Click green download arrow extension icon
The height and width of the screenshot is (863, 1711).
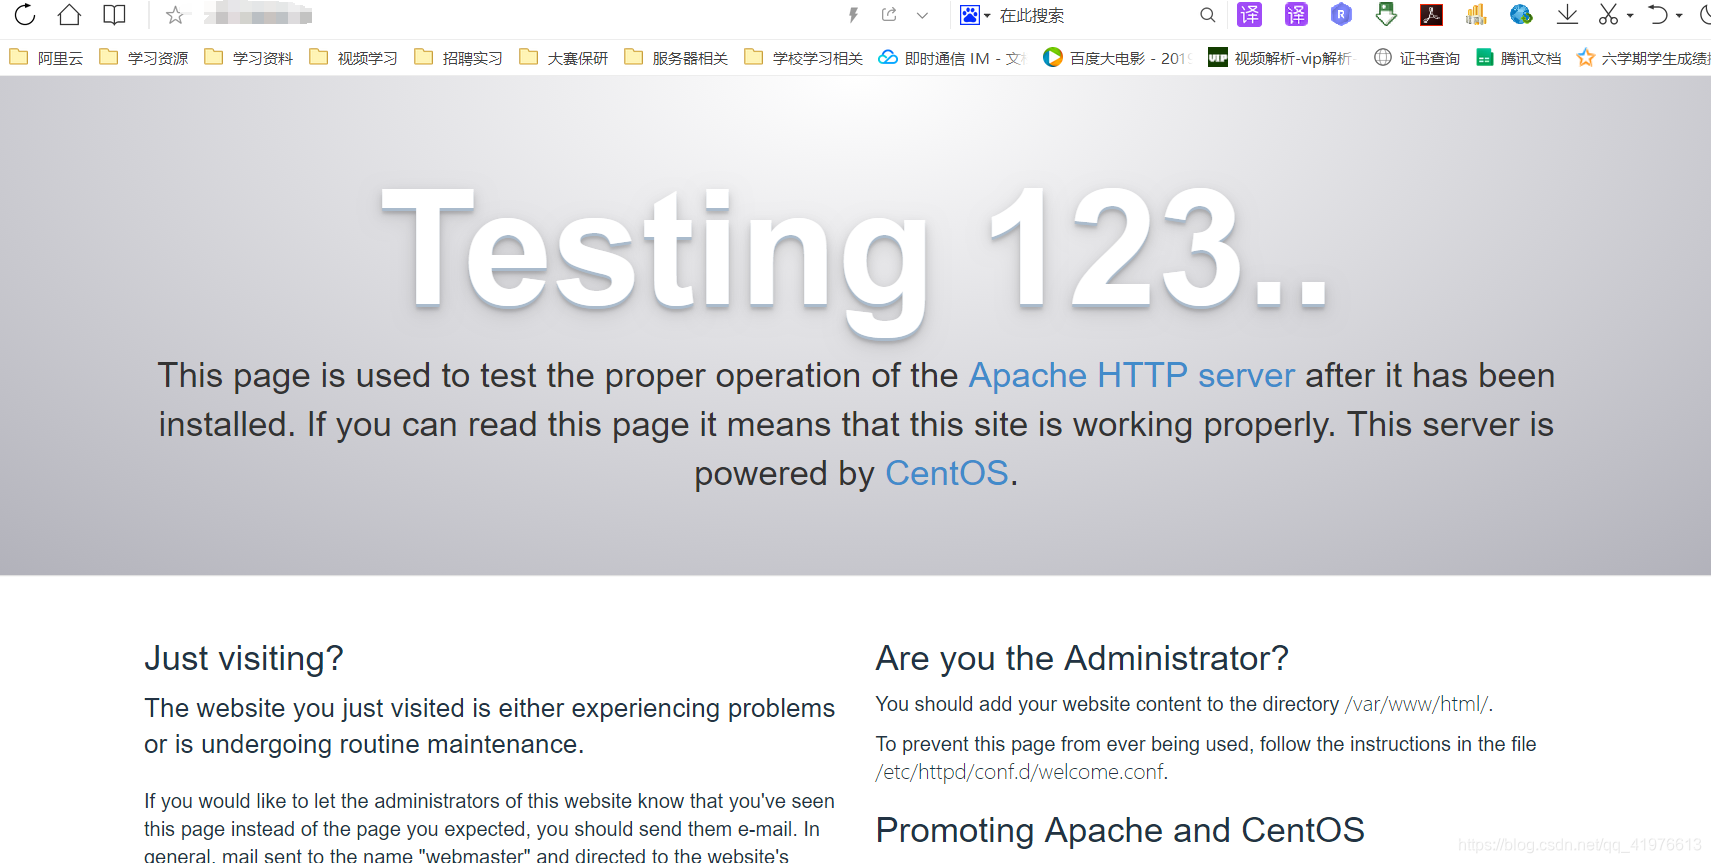[1386, 15]
